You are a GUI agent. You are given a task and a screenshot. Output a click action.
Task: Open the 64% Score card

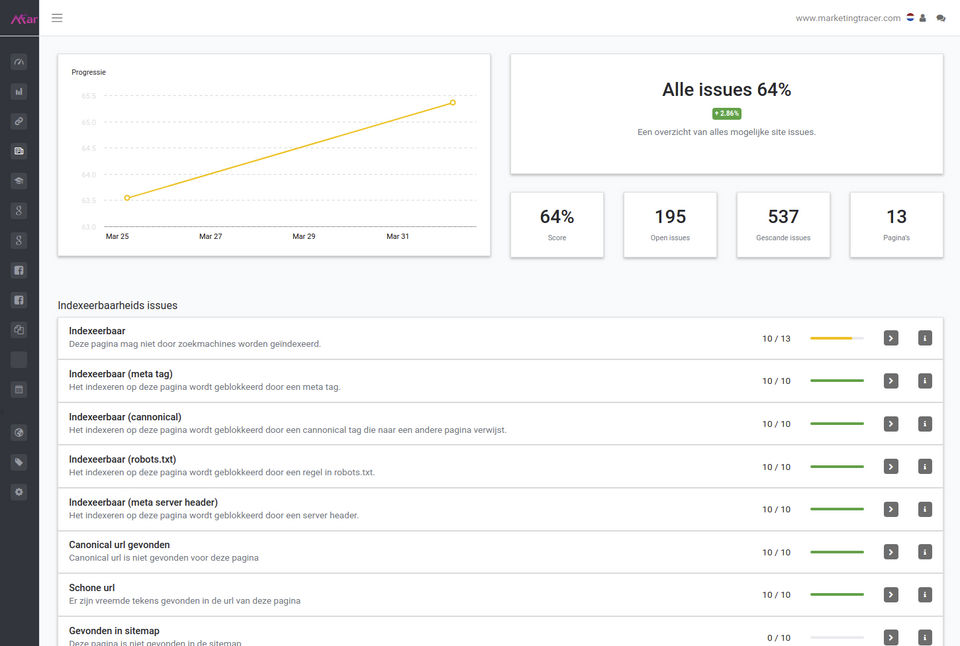coord(557,225)
